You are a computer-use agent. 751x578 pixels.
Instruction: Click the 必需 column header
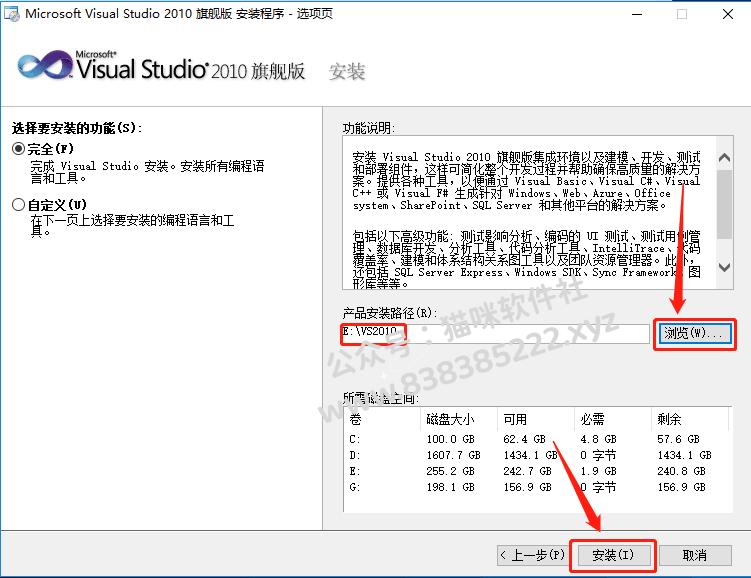(x=613, y=419)
